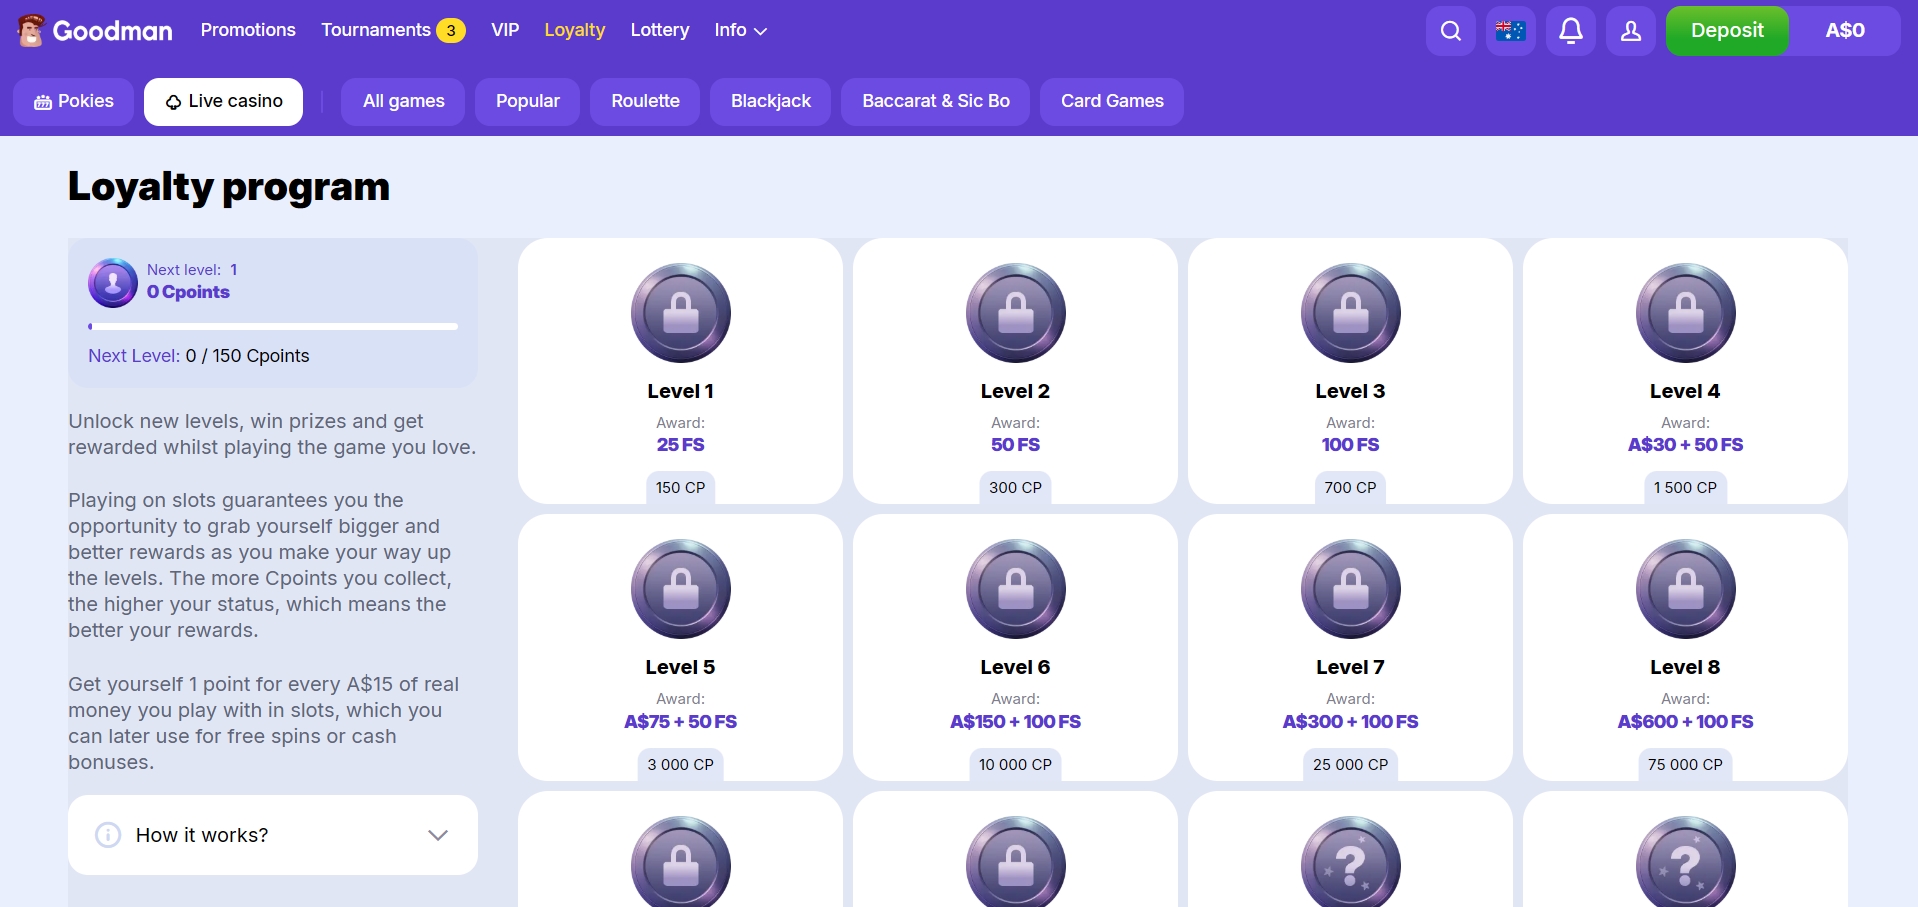Open the Info dropdown menu

739,30
